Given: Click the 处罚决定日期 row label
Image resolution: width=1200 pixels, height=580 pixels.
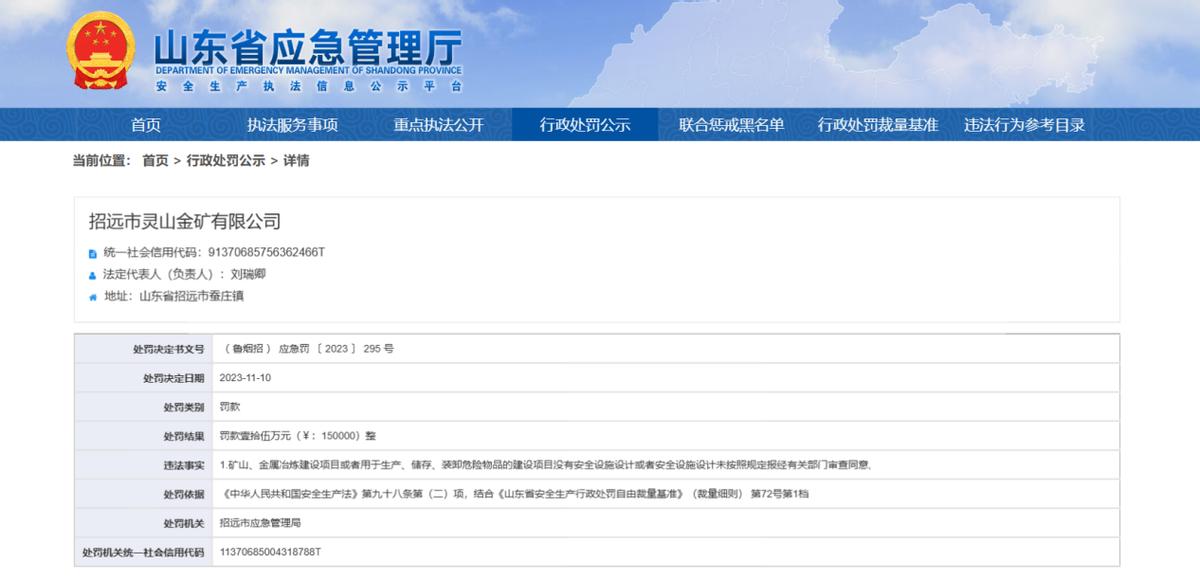Looking at the screenshot, I should [174, 378].
